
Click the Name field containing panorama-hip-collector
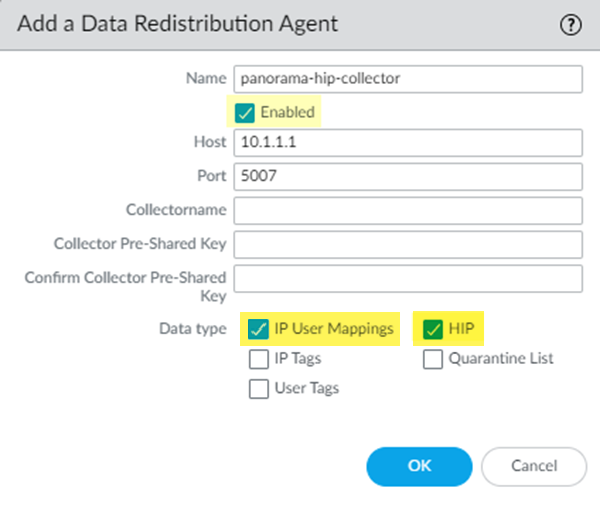coord(408,79)
